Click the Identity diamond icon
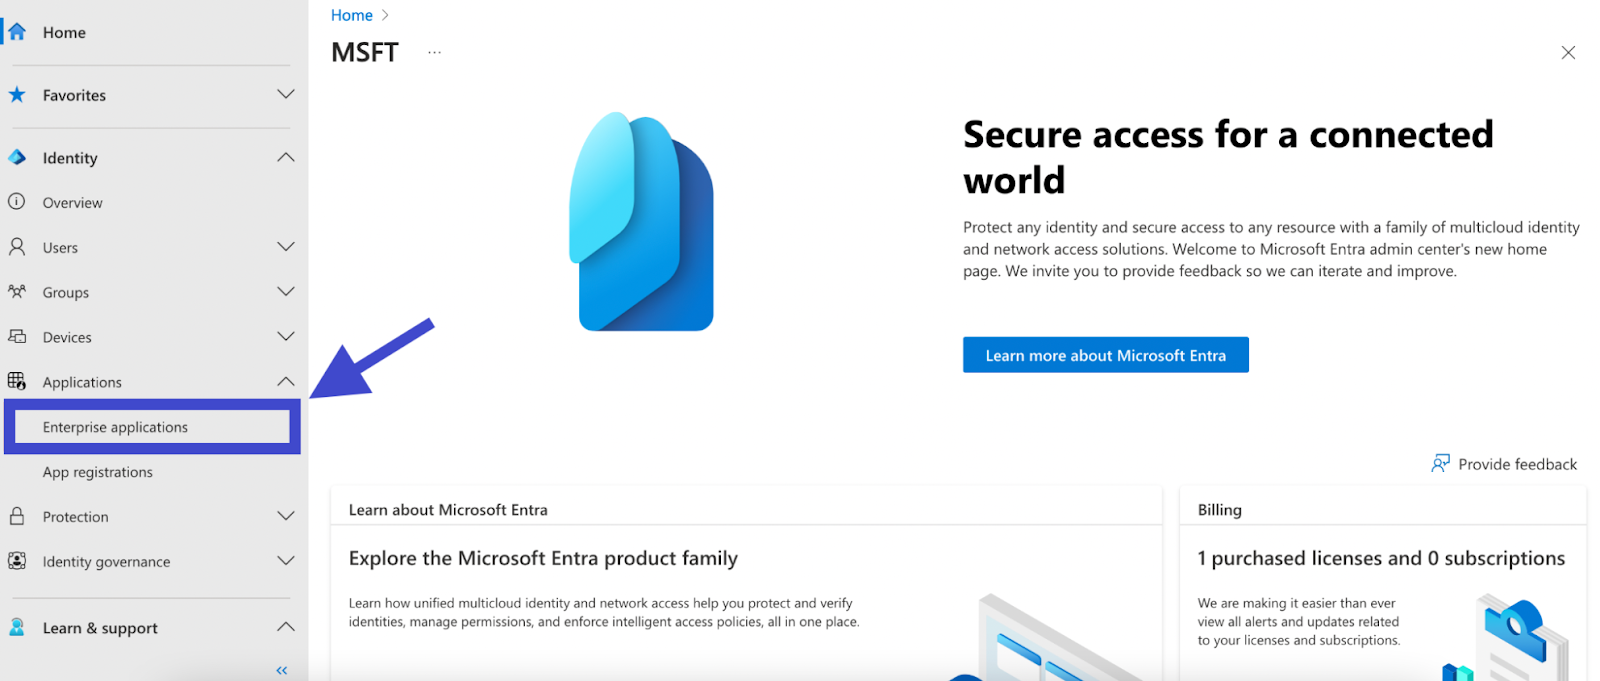Screen dimensions: 1600x681 point(17,158)
